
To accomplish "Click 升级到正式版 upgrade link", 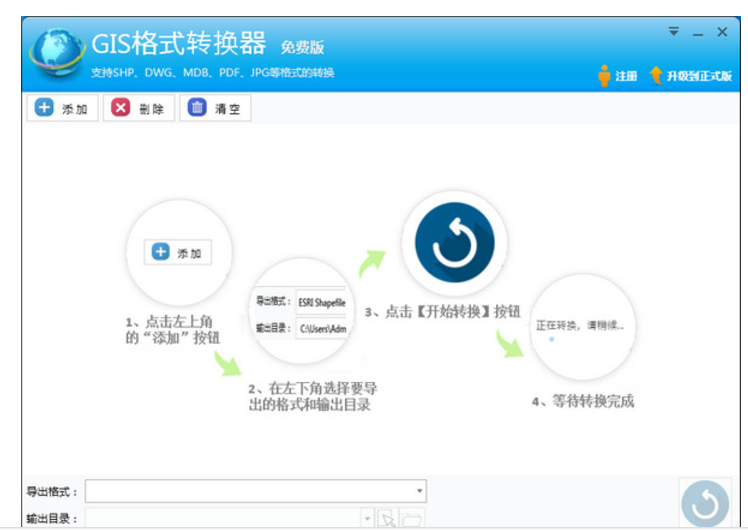I will (x=698, y=76).
